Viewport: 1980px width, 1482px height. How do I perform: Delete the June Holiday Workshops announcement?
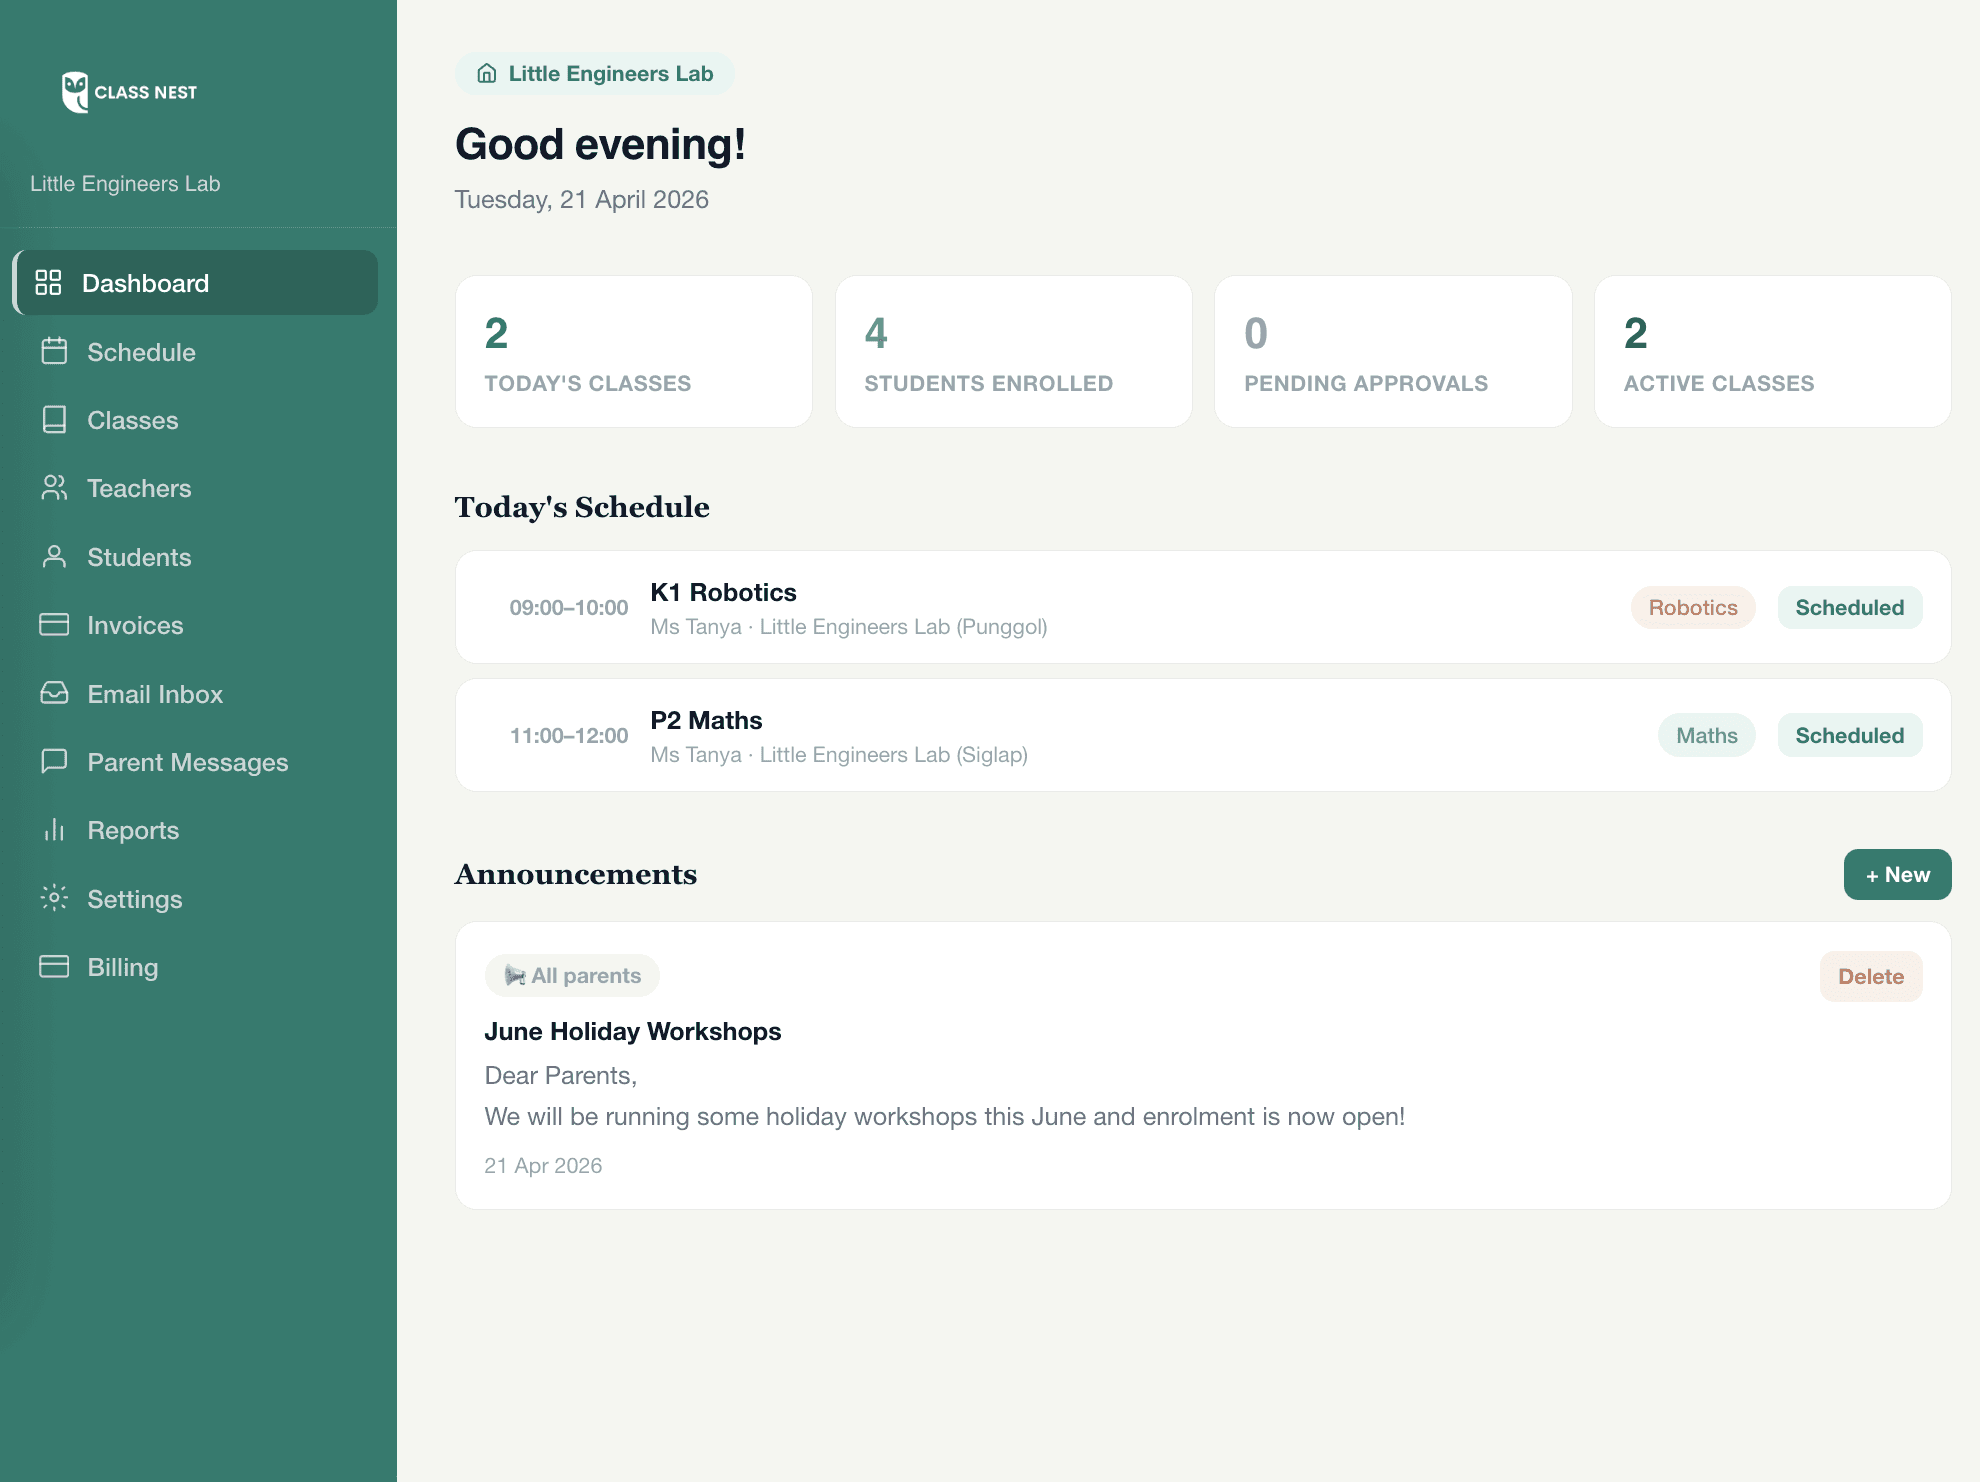click(1870, 976)
